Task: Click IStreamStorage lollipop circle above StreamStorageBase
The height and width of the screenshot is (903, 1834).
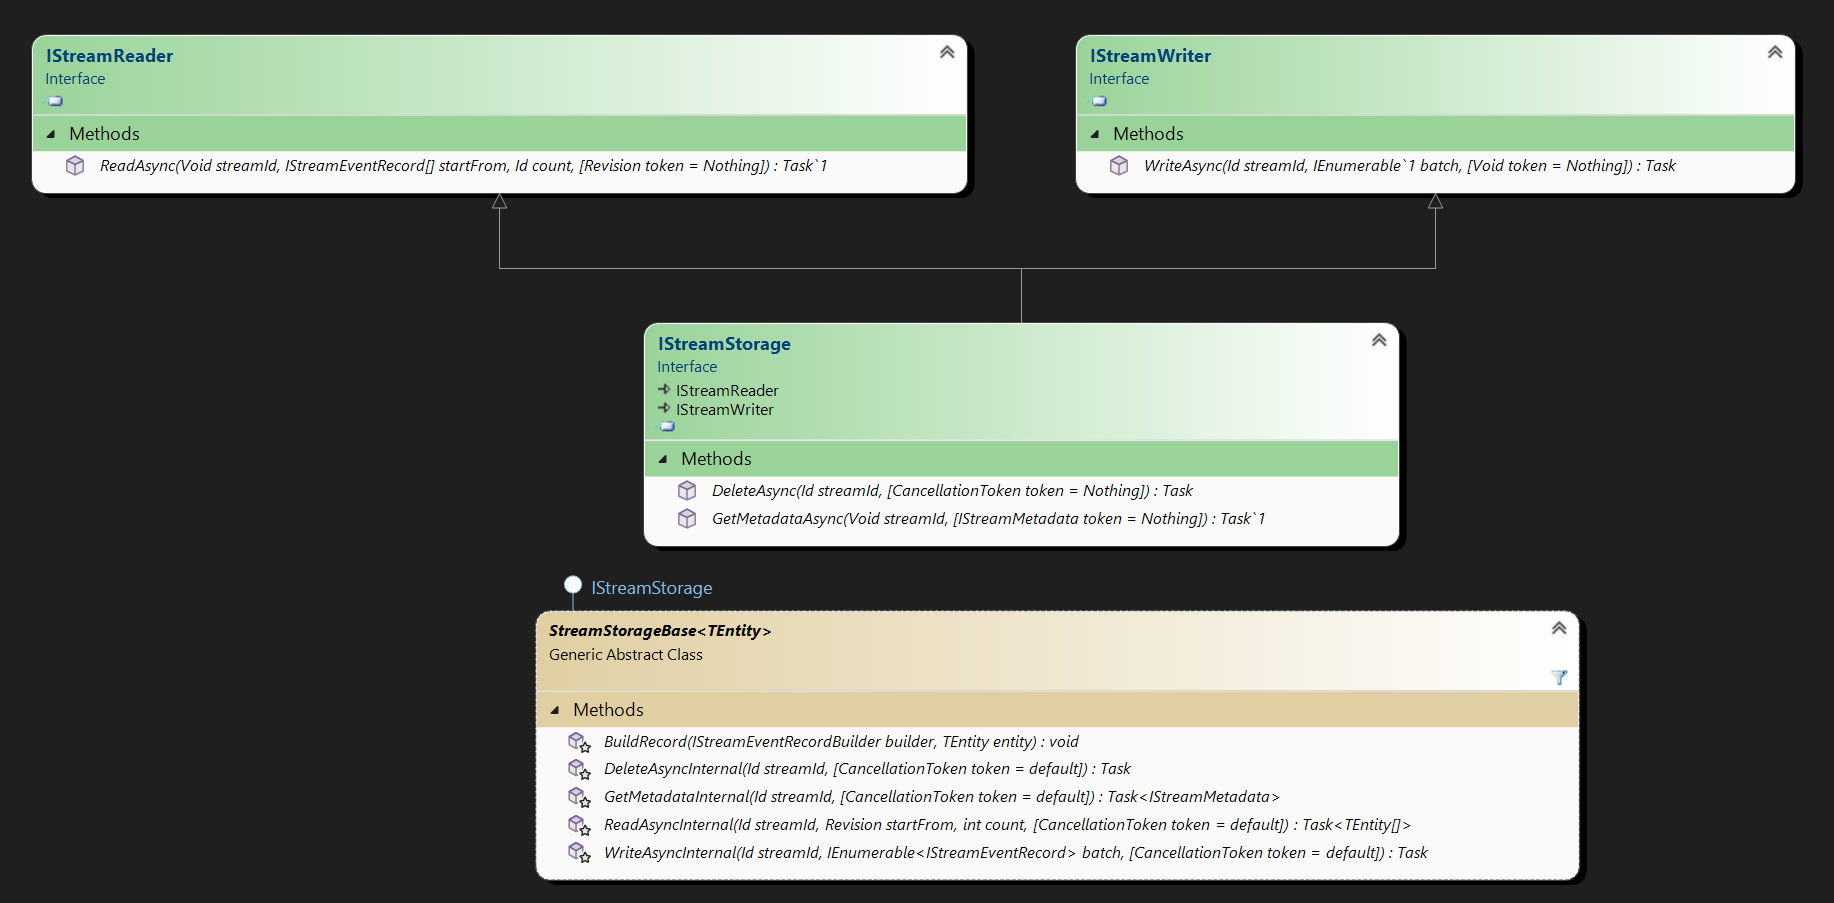Action: pyautogui.click(x=573, y=585)
